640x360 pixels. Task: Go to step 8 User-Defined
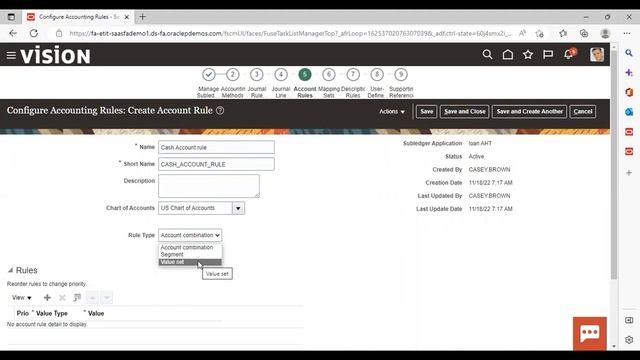tap(377, 75)
